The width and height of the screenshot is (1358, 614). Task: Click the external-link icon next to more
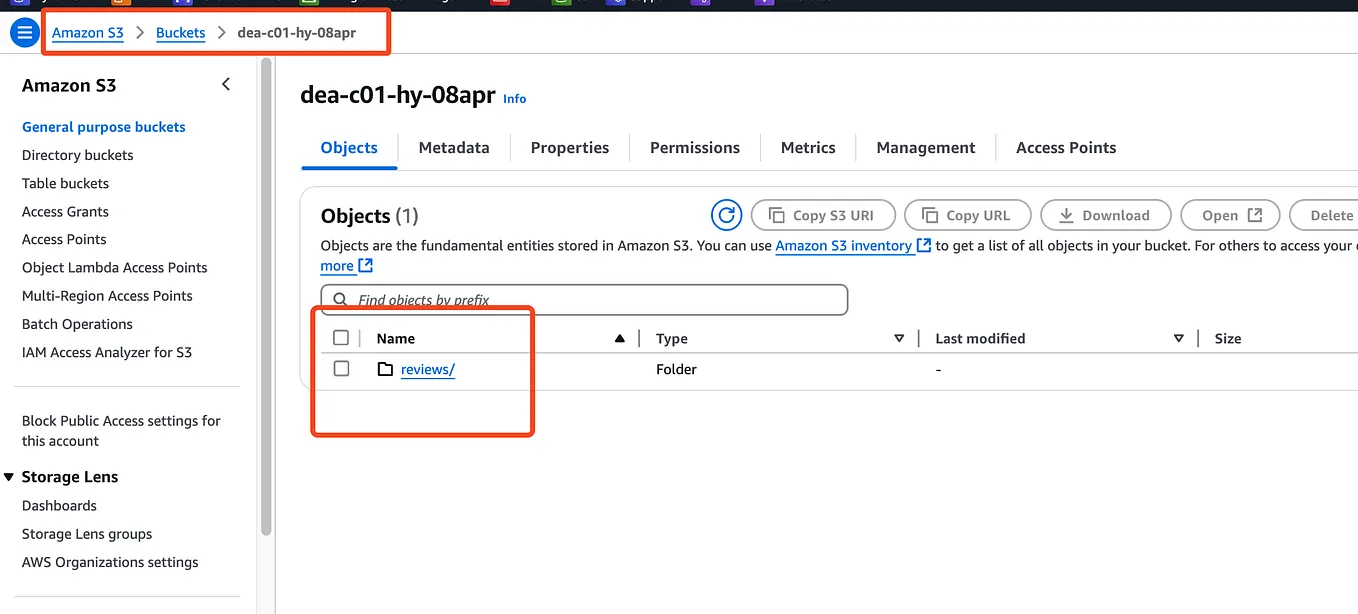coord(367,266)
